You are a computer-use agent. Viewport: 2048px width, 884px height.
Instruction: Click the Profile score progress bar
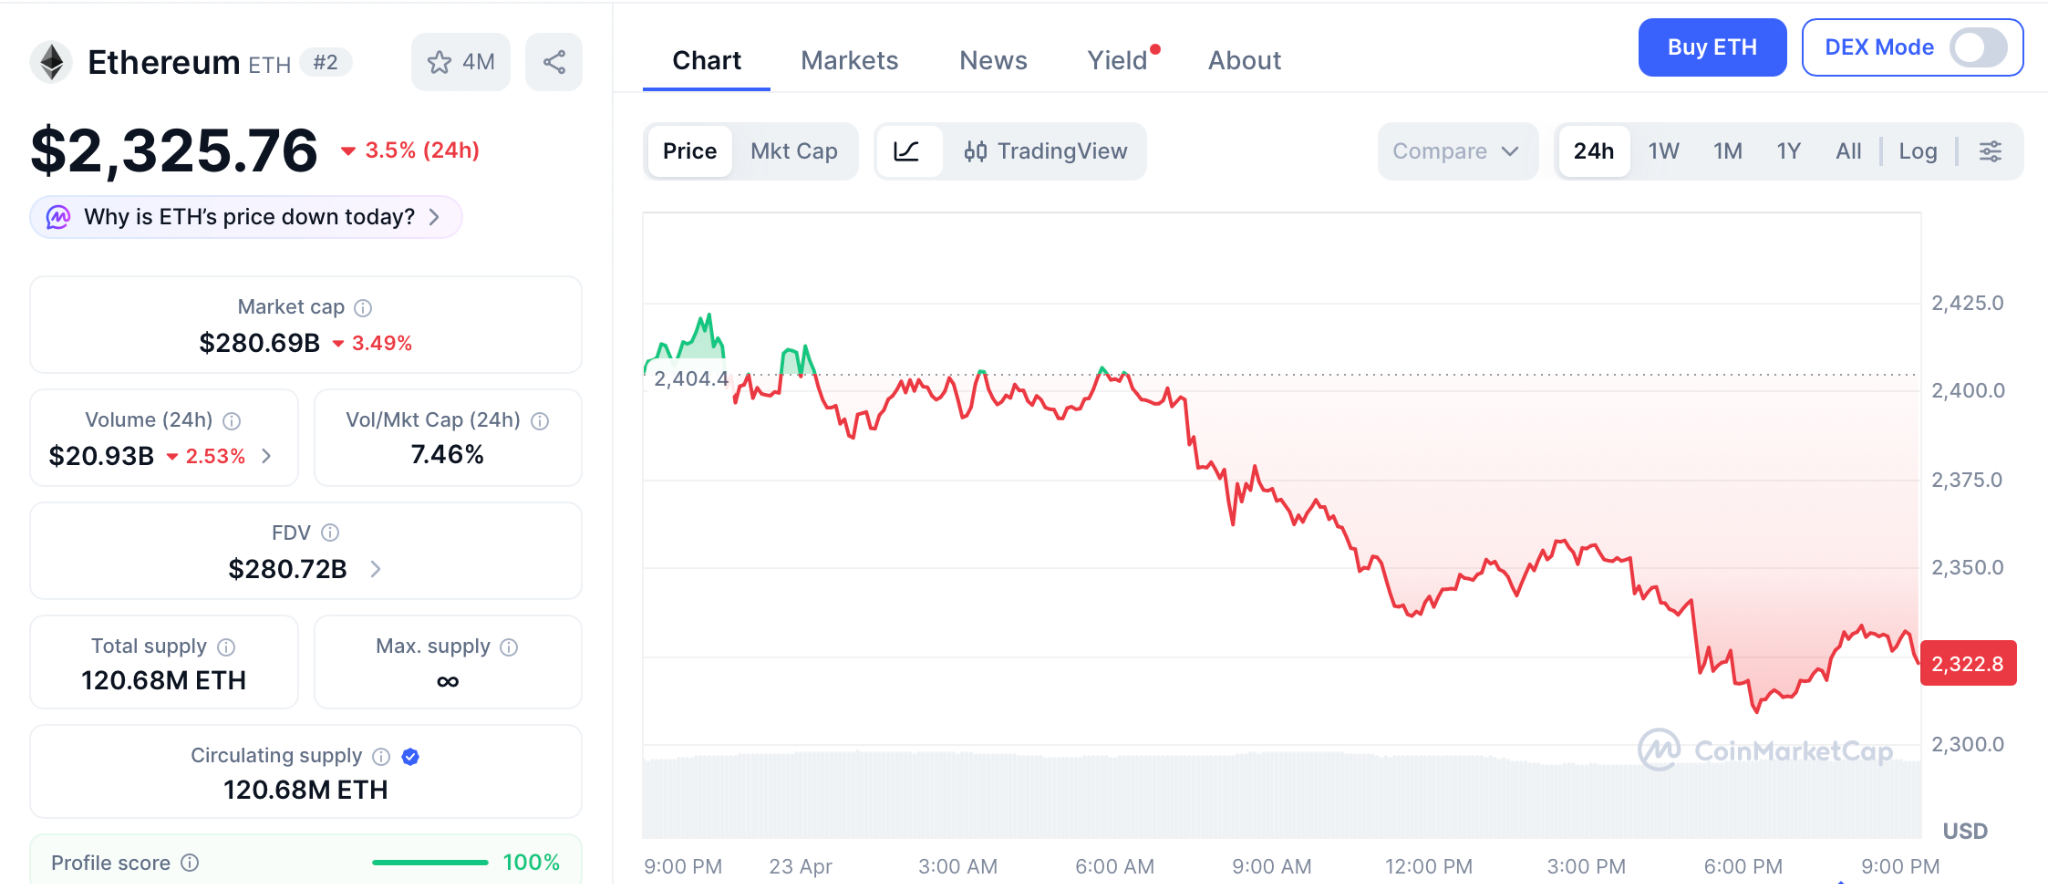[430, 863]
